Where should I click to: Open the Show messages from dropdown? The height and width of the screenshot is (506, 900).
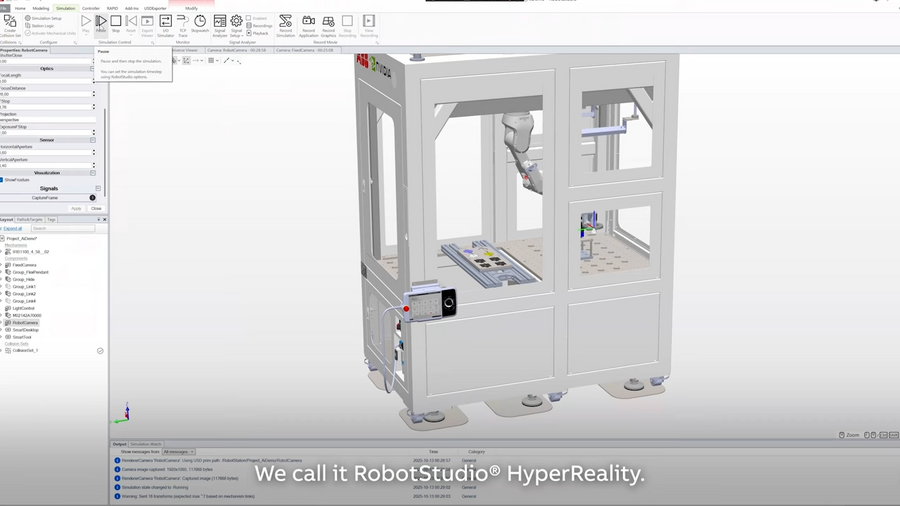tap(180, 452)
